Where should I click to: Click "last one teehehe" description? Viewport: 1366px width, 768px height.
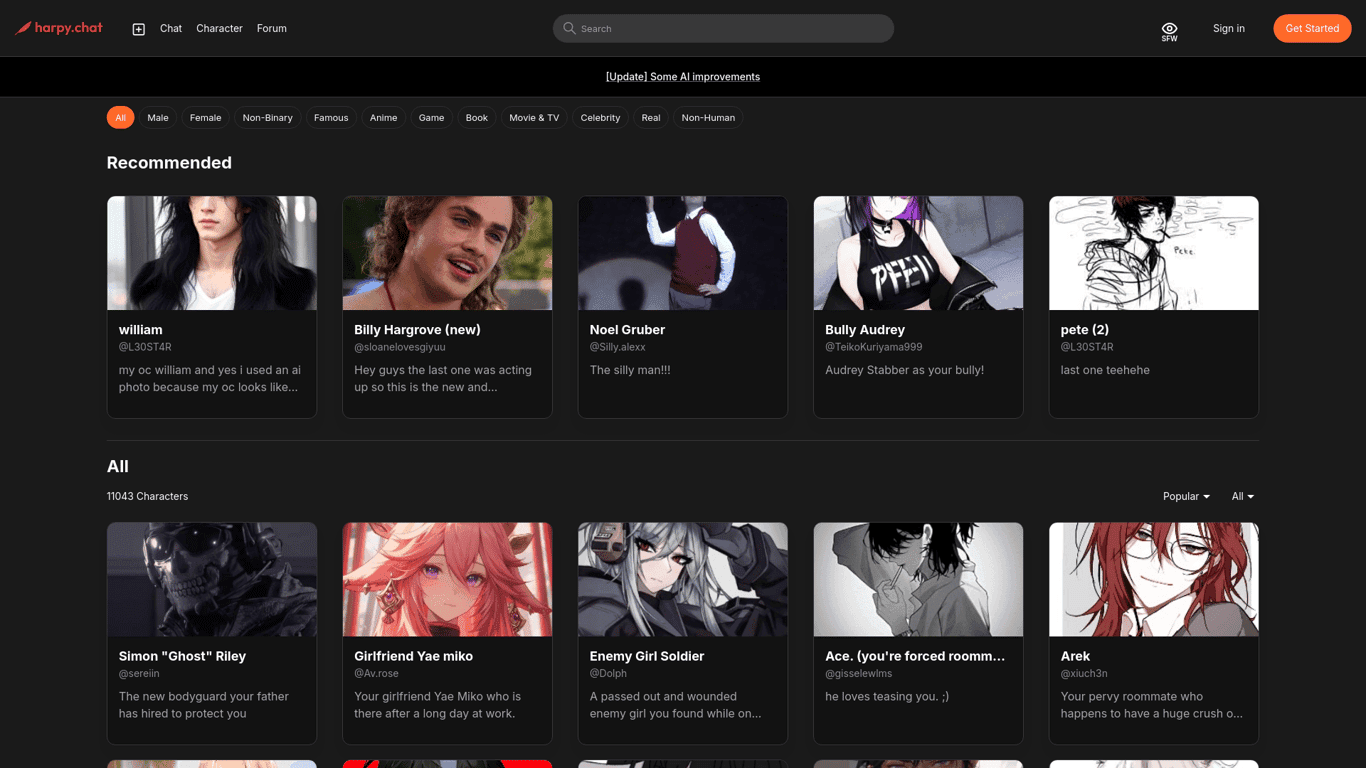pyautogui.click(x=1105, y=370)
